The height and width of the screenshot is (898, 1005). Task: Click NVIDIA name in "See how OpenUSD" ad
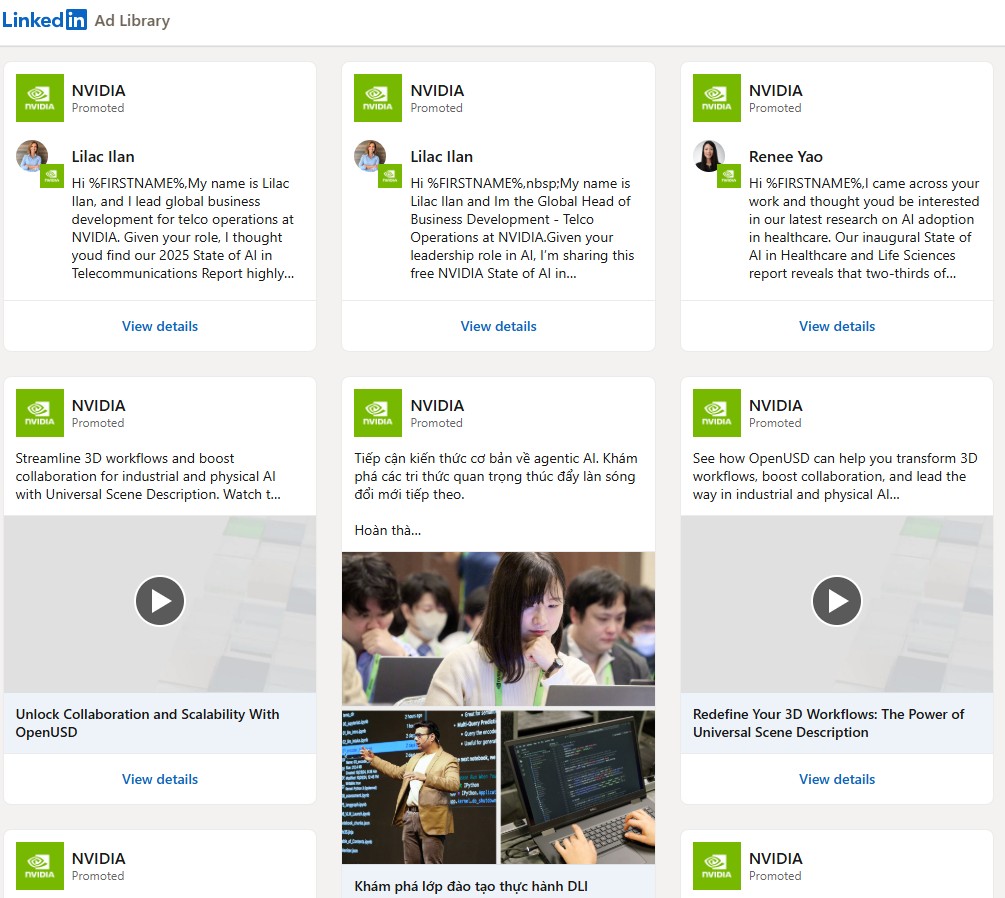point(776,406)
